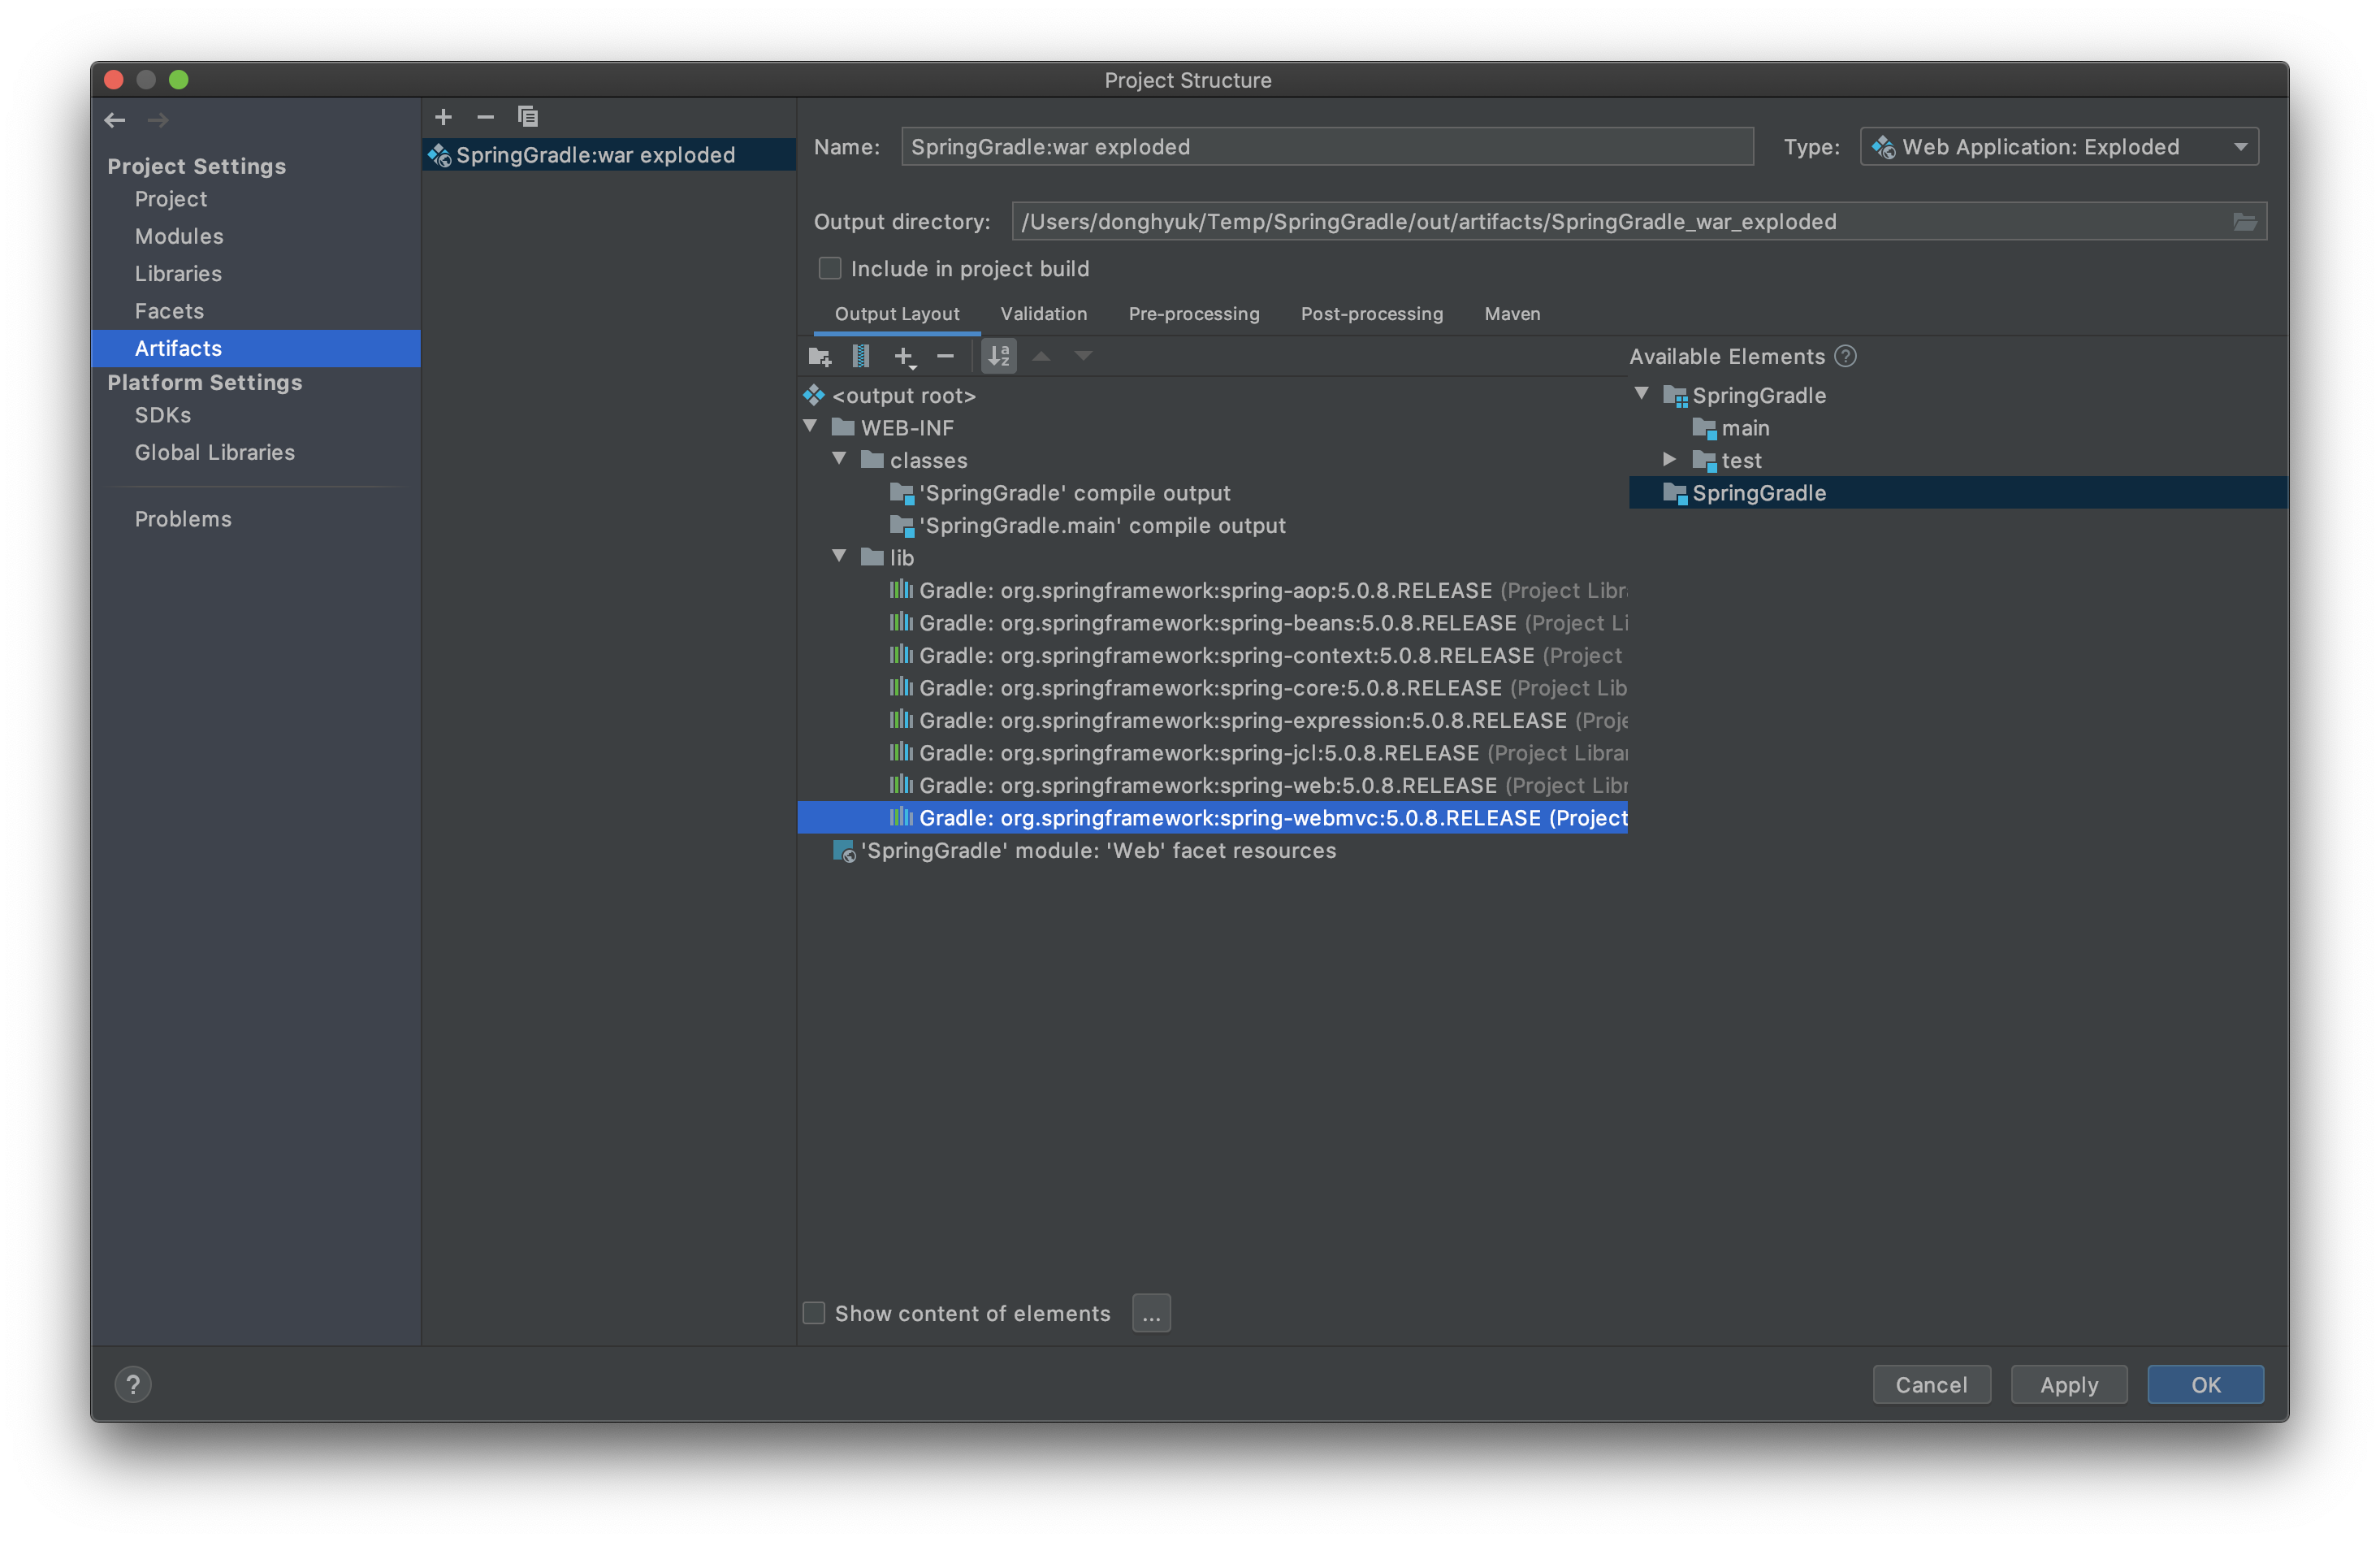Click the Cancel button
2380x1542 pixels.
[x=1931, y=1384]
